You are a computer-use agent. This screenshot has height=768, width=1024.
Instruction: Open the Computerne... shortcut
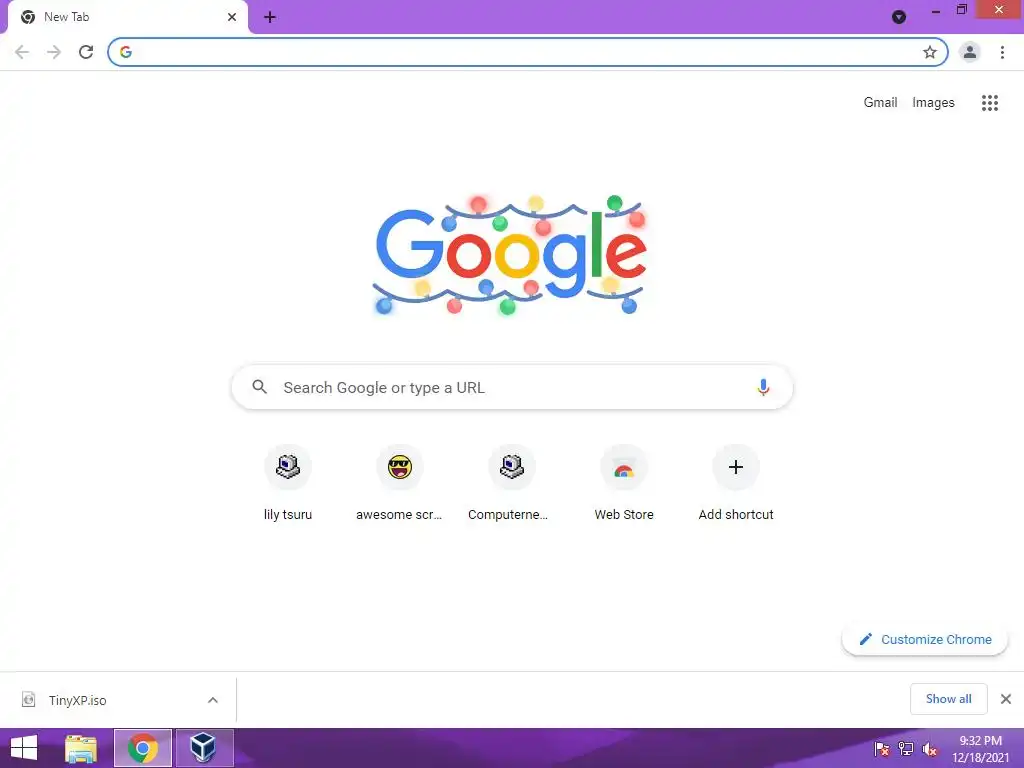pyautogui.click(x=511, y=484)
